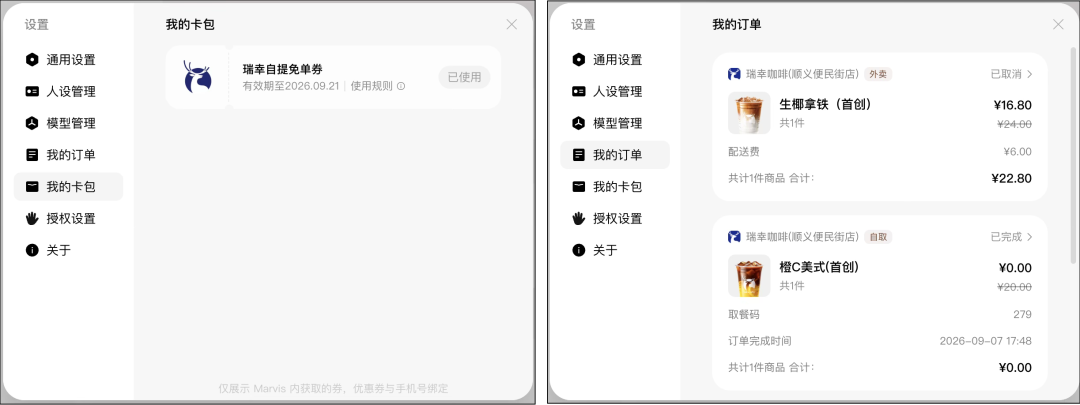Expand the 已完成 order details chevron
The width and height of the screenshot is (1080, 405).
[1030, 237]
